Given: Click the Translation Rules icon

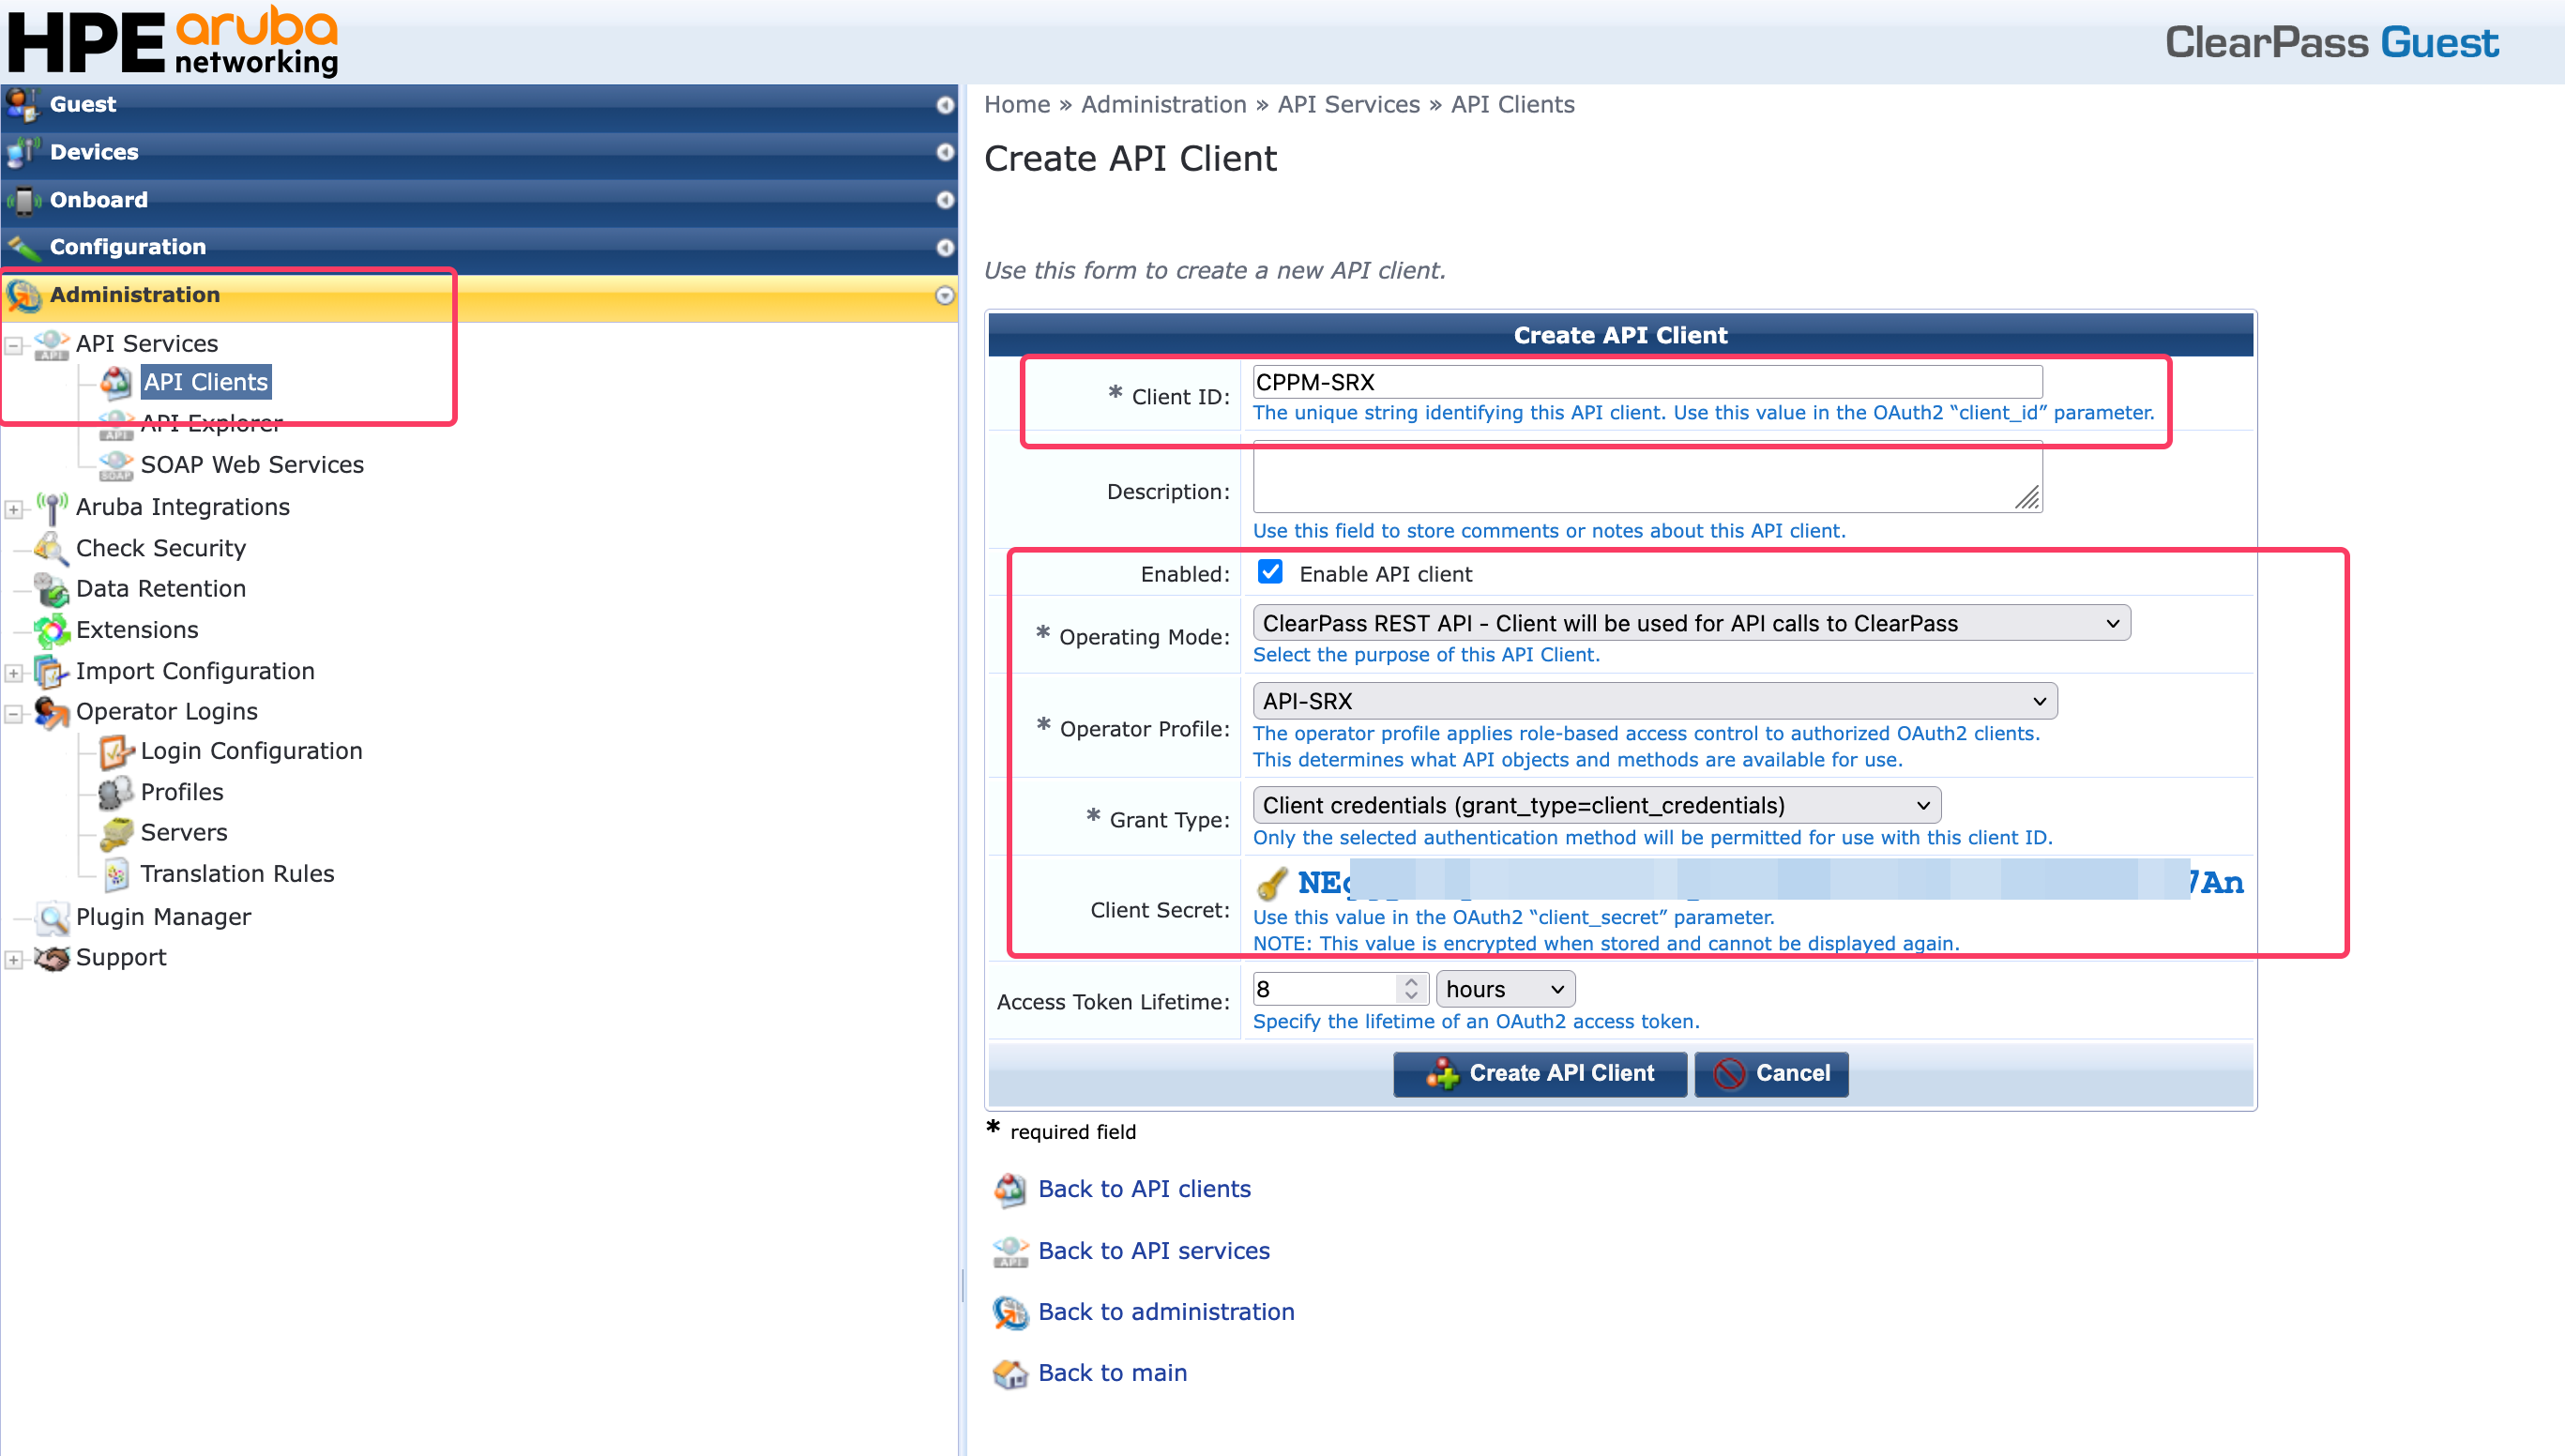Looking at the screenshot, I should [116, 874].
